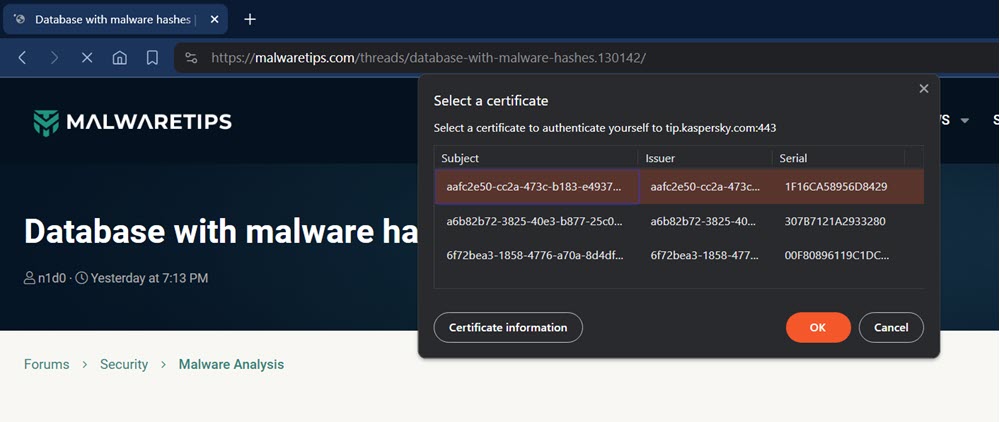The width and height of the screenshot is (1000, 422).
Task: Sort certificates by Issuer column
Action: (x=705, y=158)
